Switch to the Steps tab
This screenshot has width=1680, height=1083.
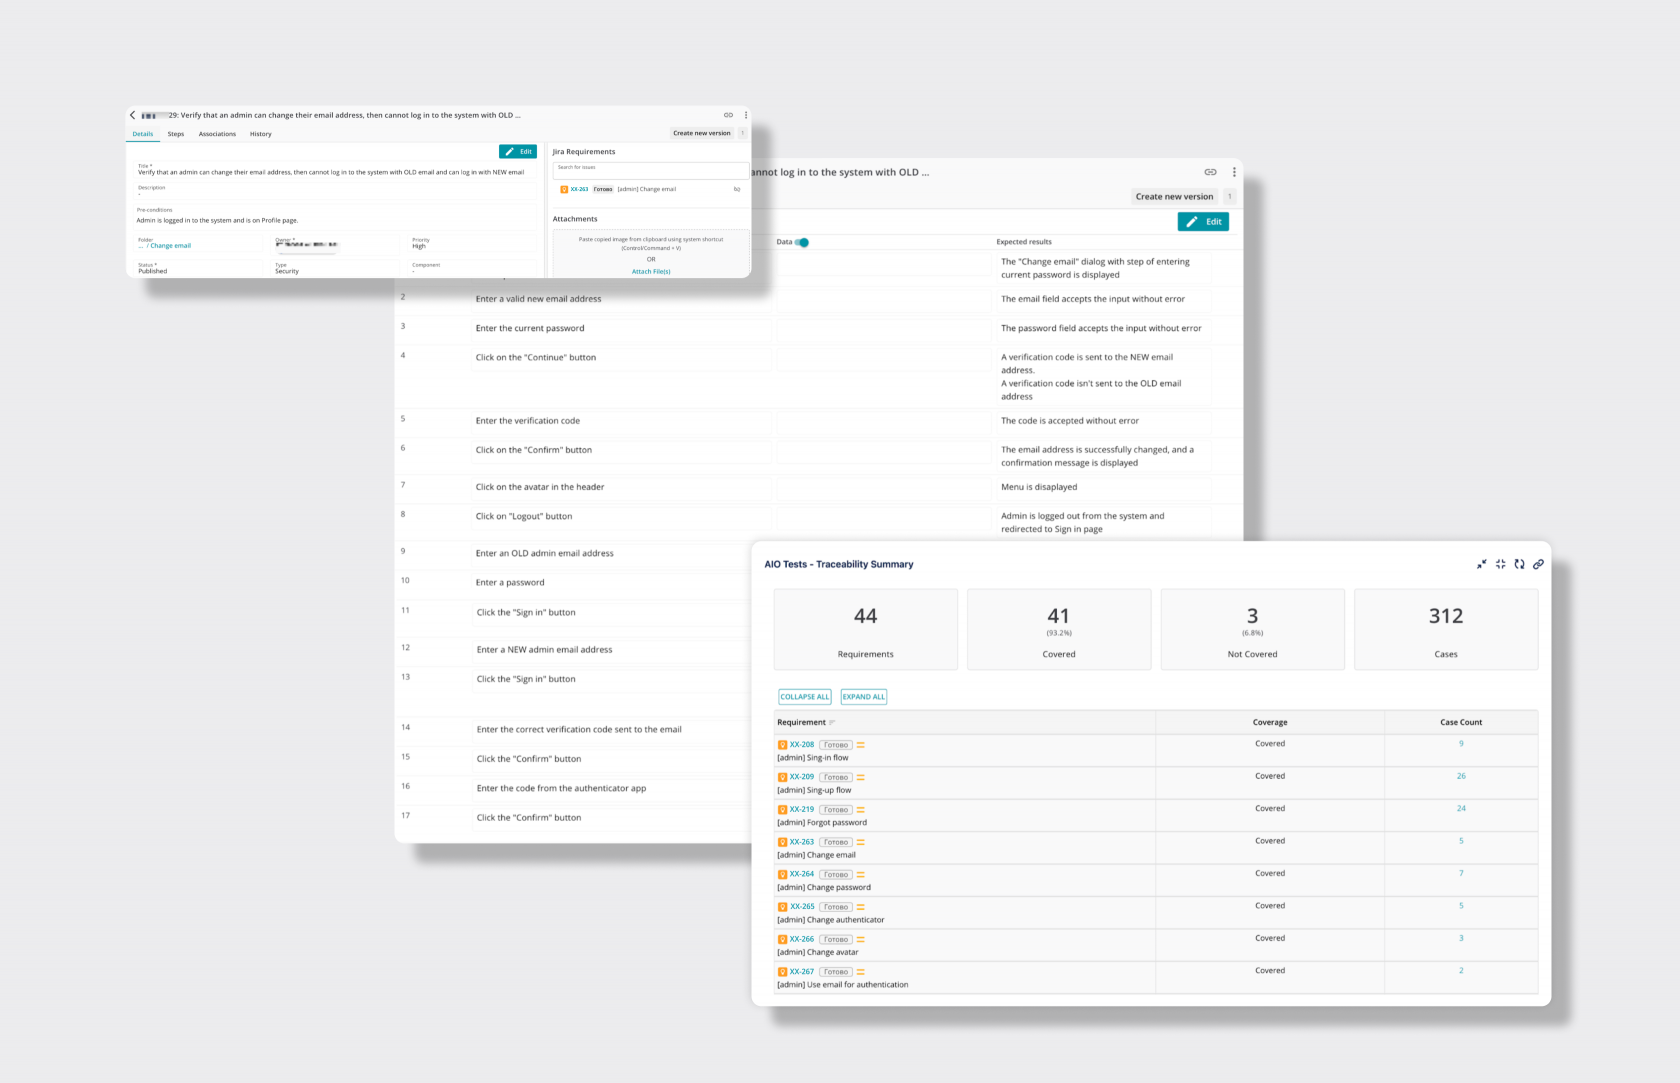click(176, 134)
